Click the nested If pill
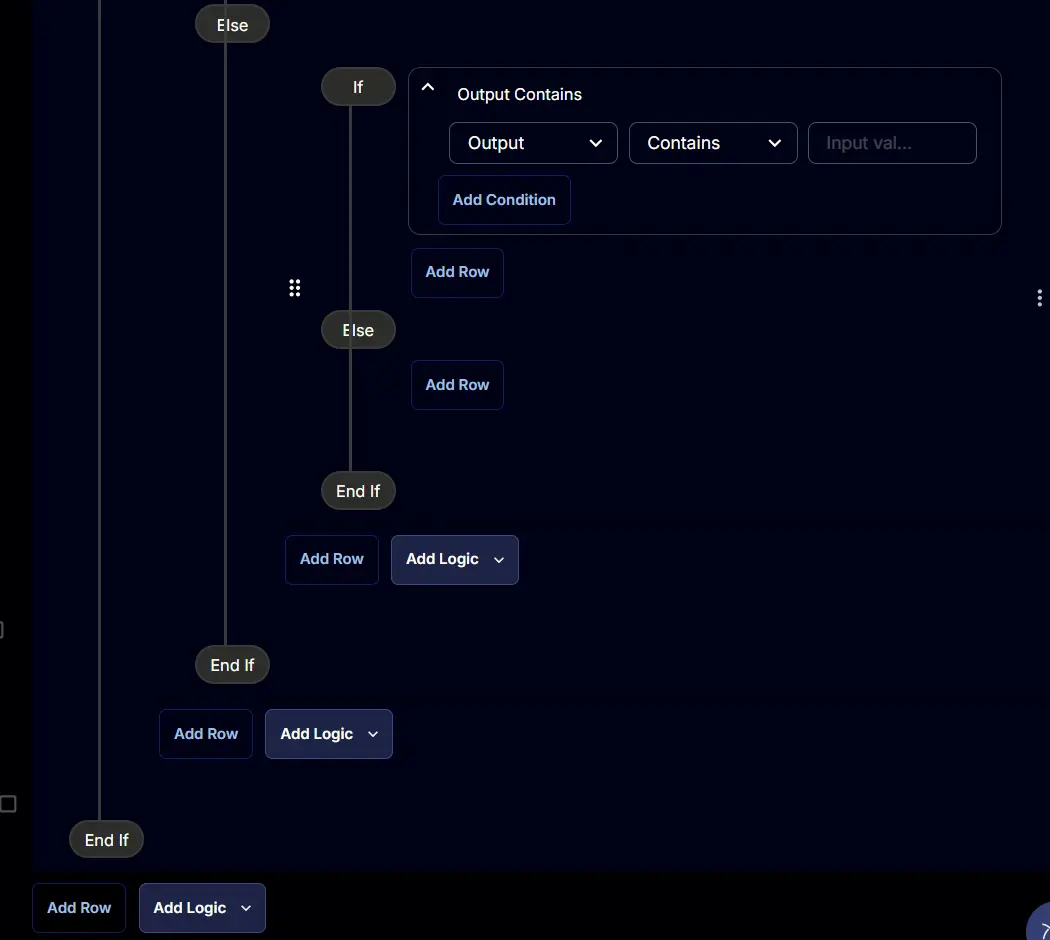This screenshot has height=940, width=1050. pyautogui.click(x=358, y=87)
